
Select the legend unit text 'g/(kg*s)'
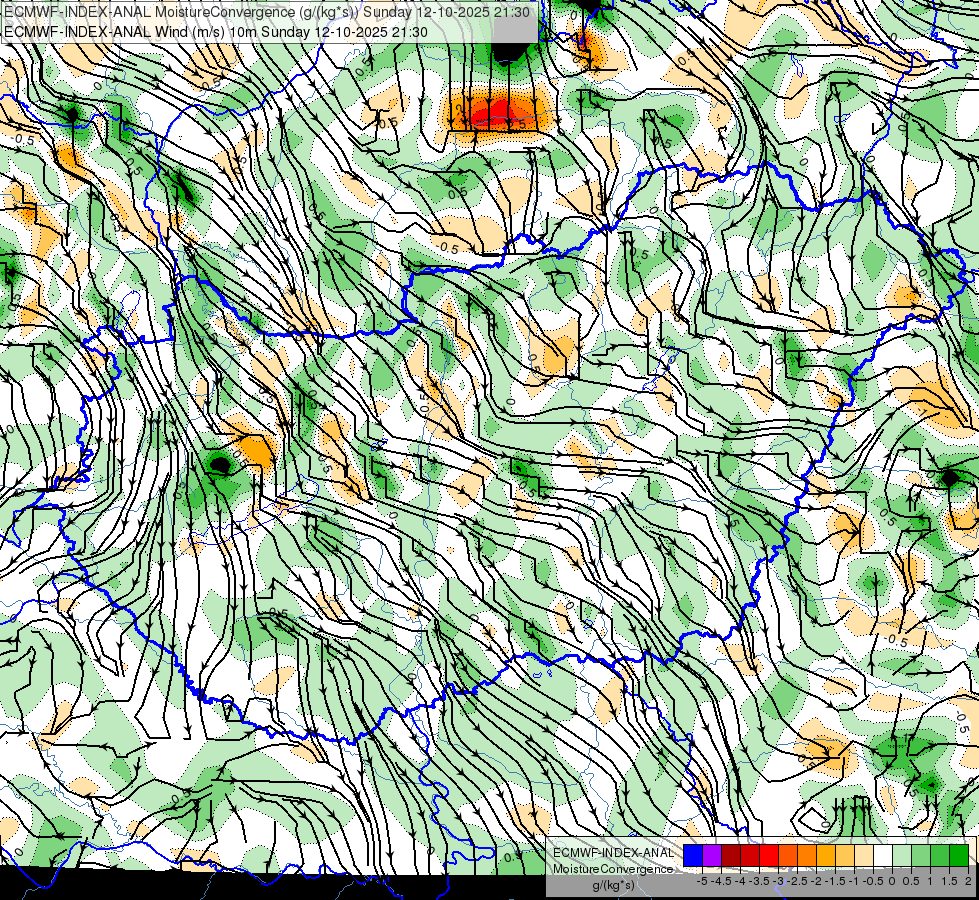614,885
